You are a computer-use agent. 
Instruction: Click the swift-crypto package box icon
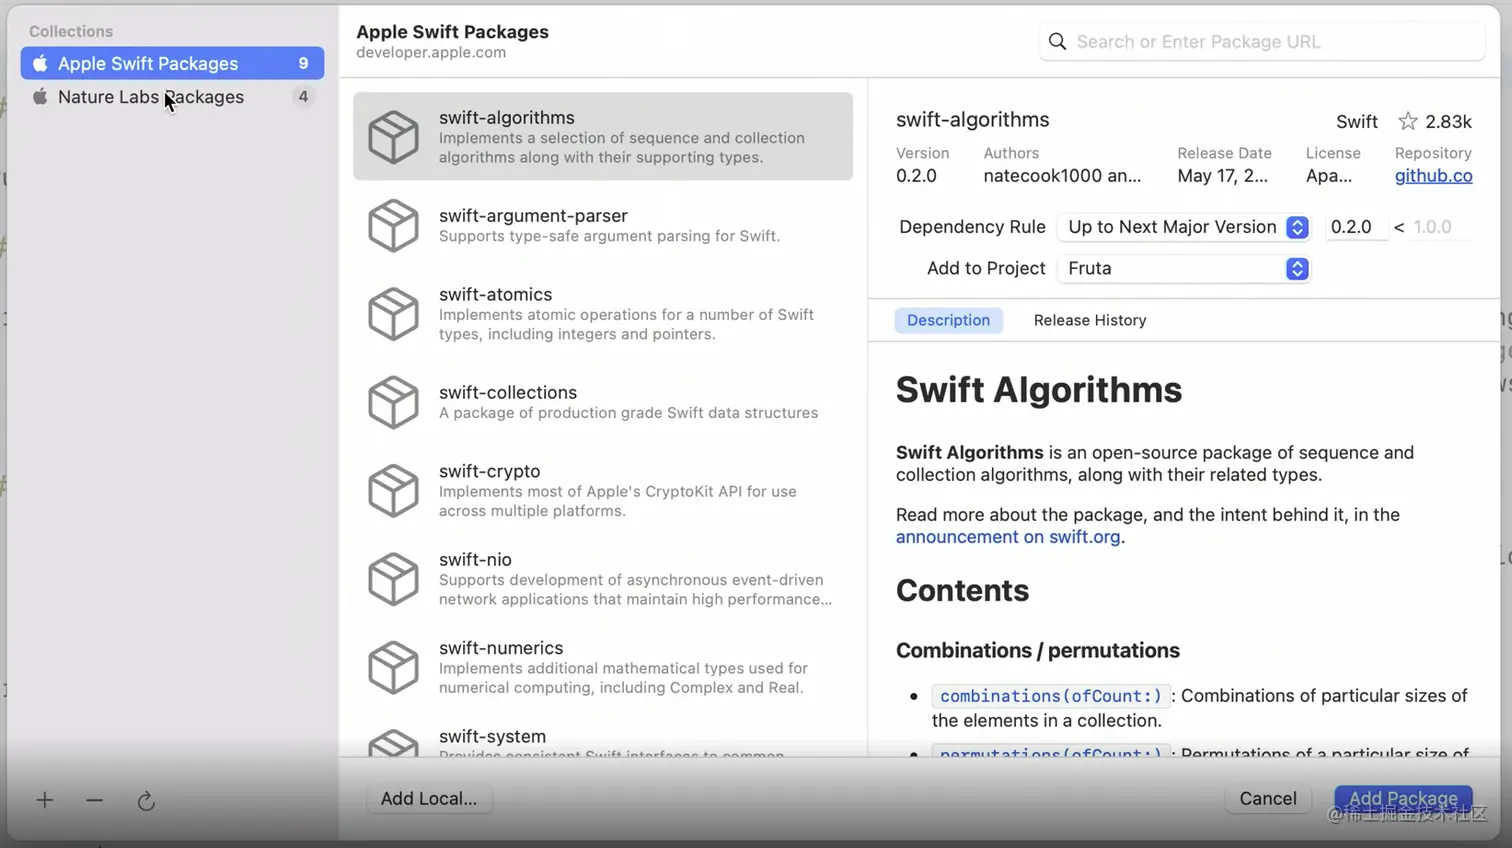click(393, 491)
